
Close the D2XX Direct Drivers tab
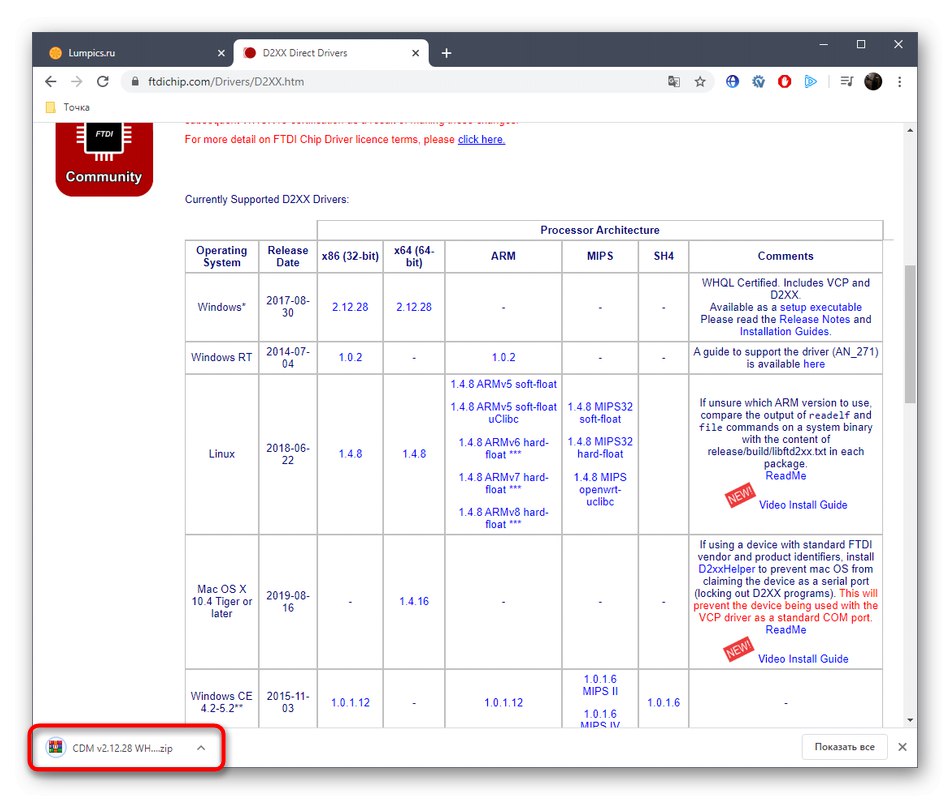(416, 53)
